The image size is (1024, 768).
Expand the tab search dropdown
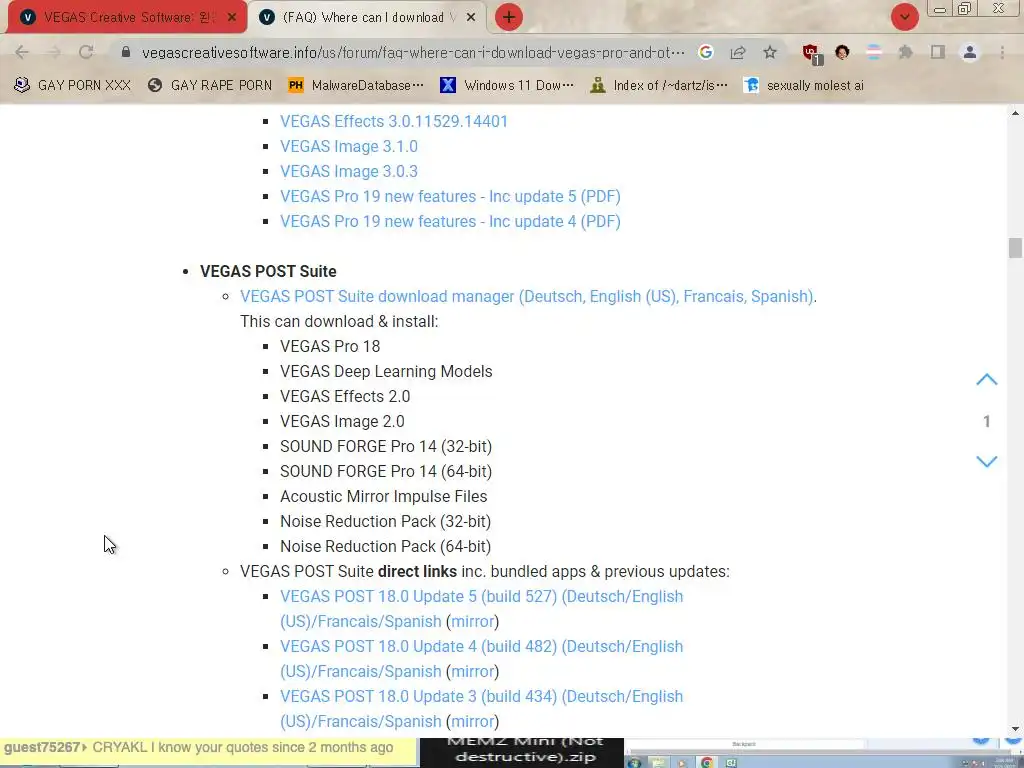pos(904,17)
